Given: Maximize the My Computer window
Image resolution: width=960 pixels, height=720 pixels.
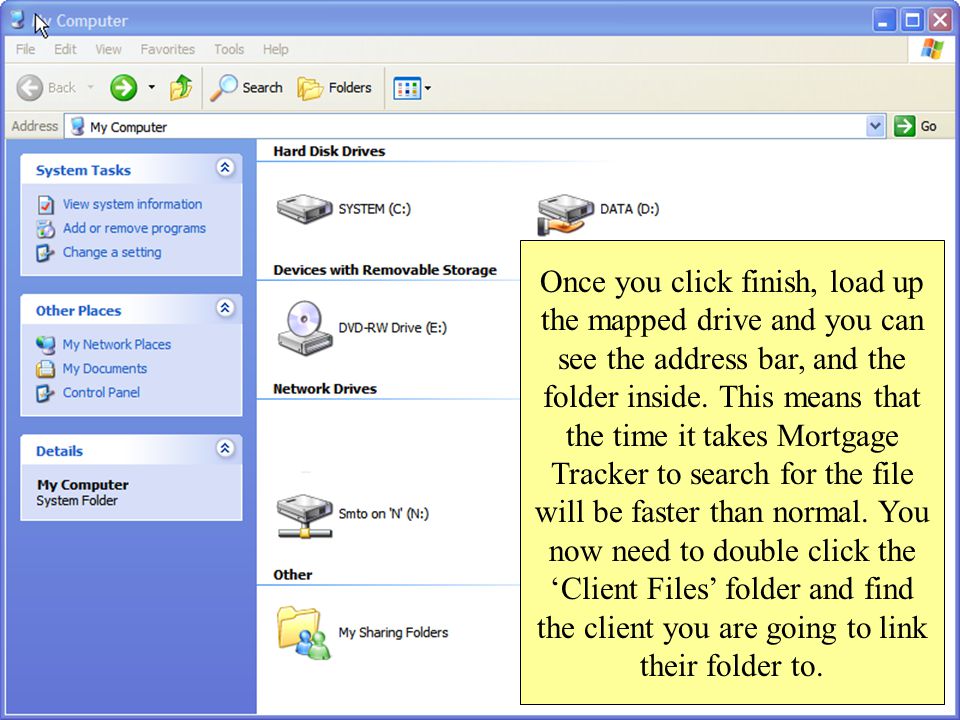Looking at the screenshot, I should point(912,20).
